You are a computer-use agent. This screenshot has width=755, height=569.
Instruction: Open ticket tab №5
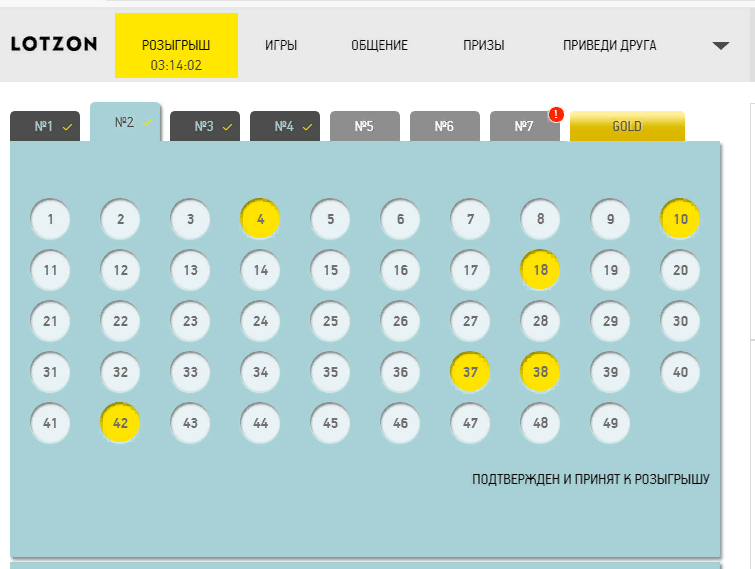pyautogui.click(x=364, y=126)
